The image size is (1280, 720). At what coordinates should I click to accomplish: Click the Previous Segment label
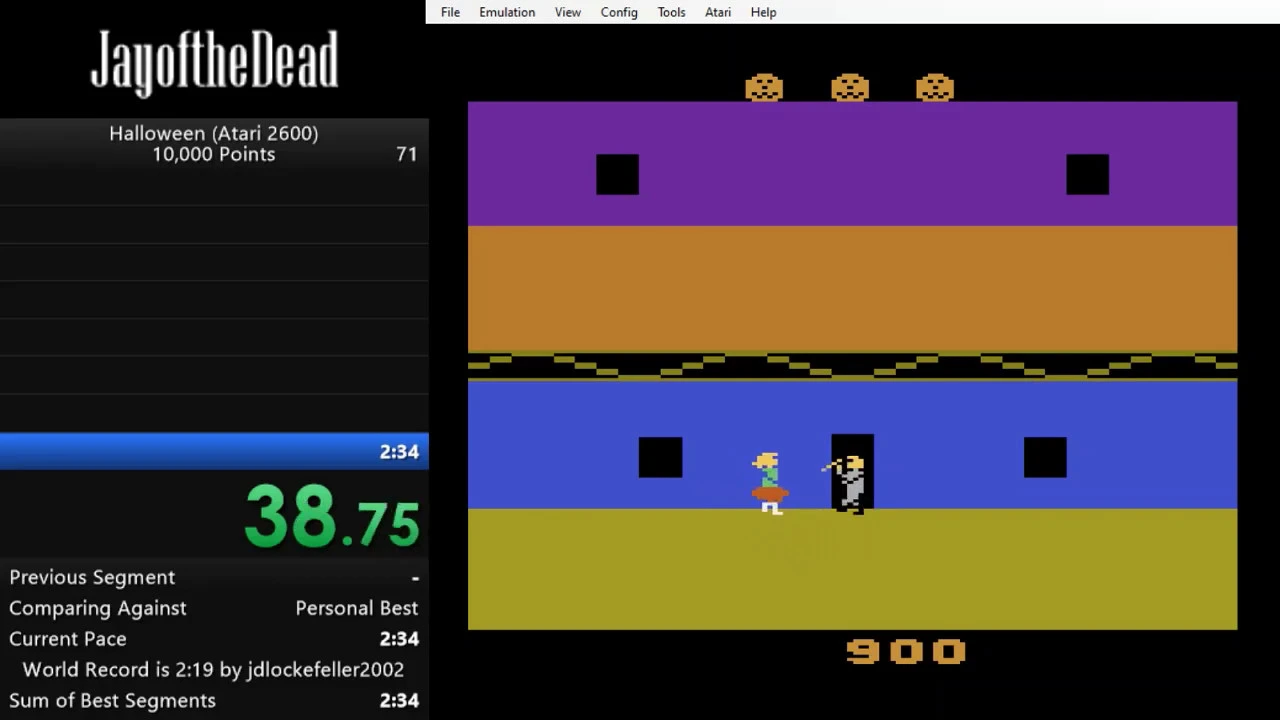point(92,577)
